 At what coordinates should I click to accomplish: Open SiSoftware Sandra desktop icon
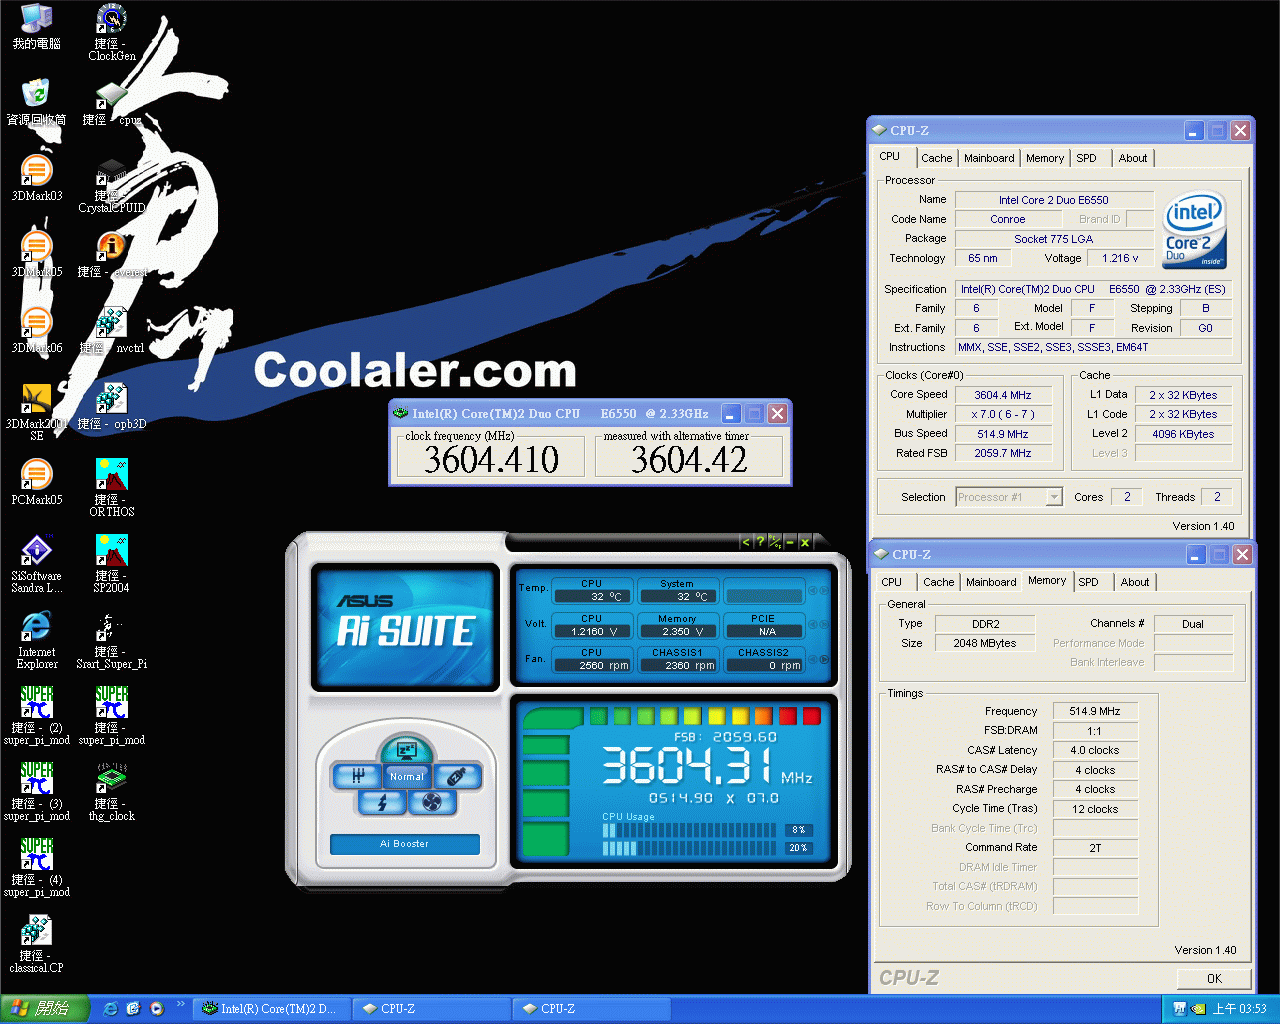click(x=36, y=564)
